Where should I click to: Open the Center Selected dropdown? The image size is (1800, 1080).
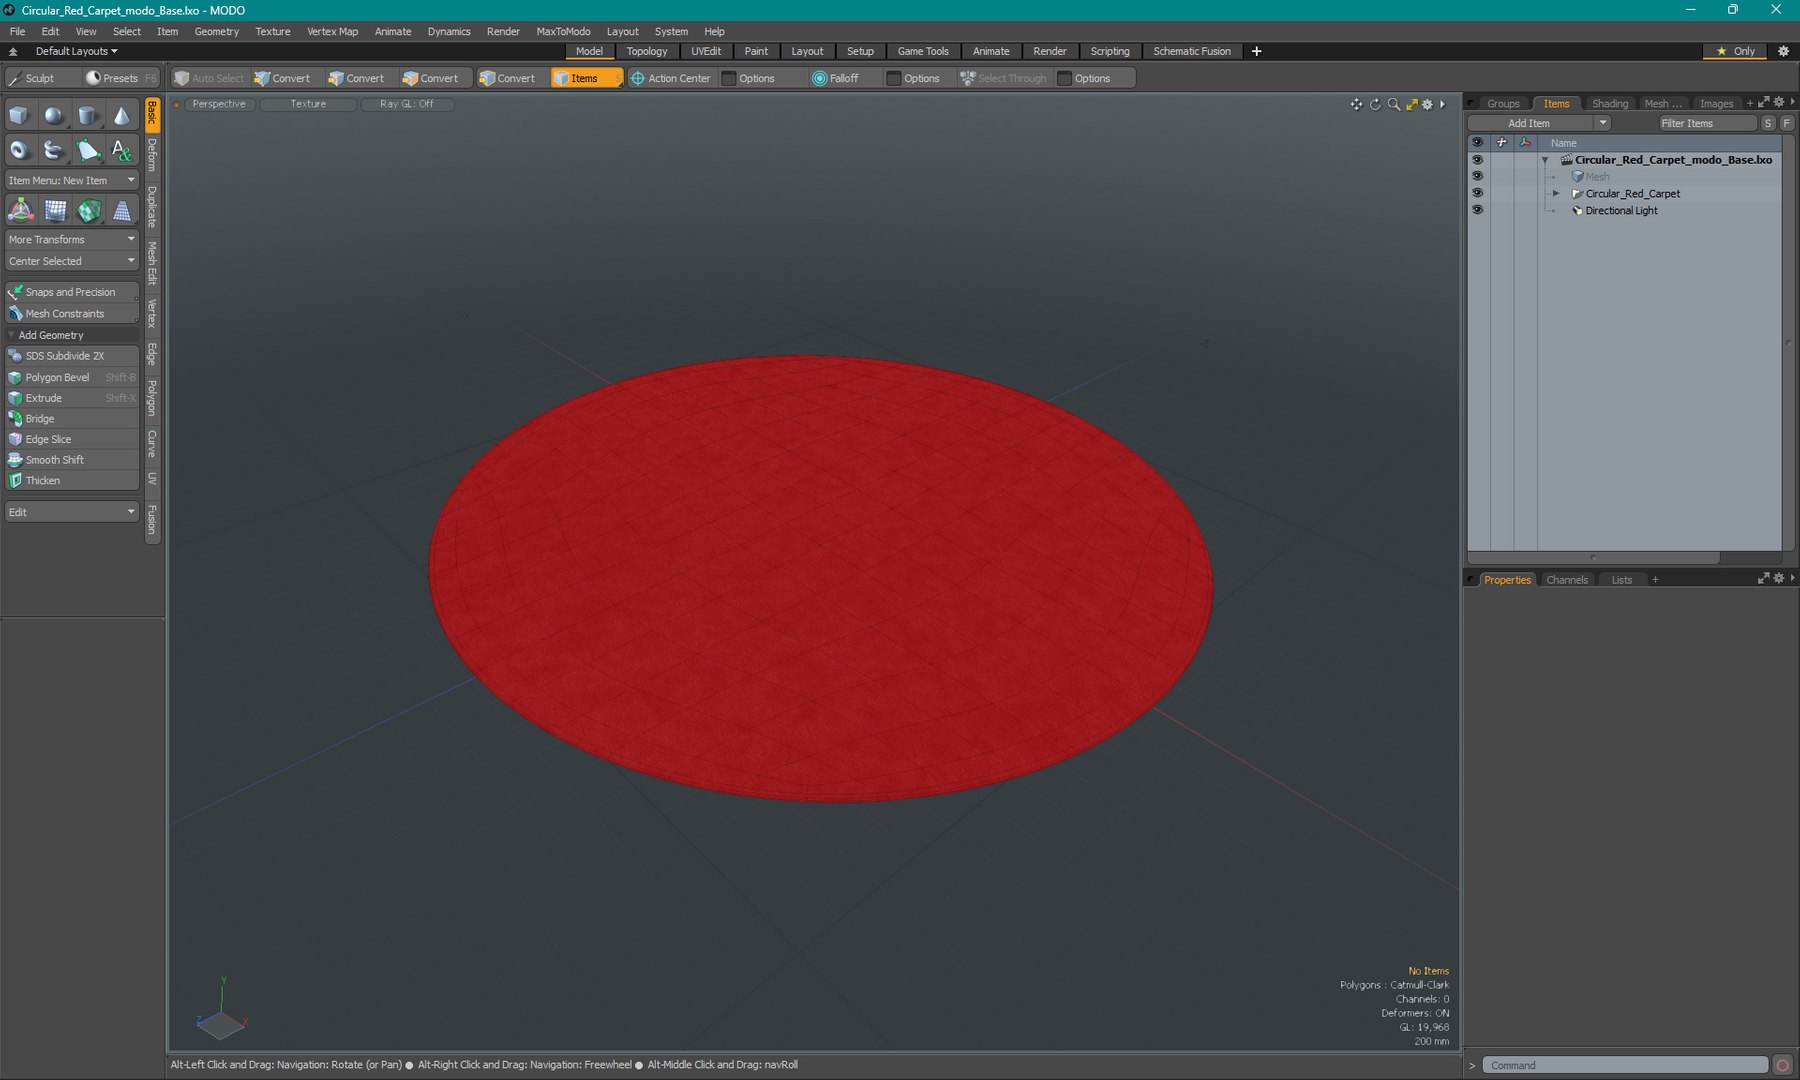point(72,261)
